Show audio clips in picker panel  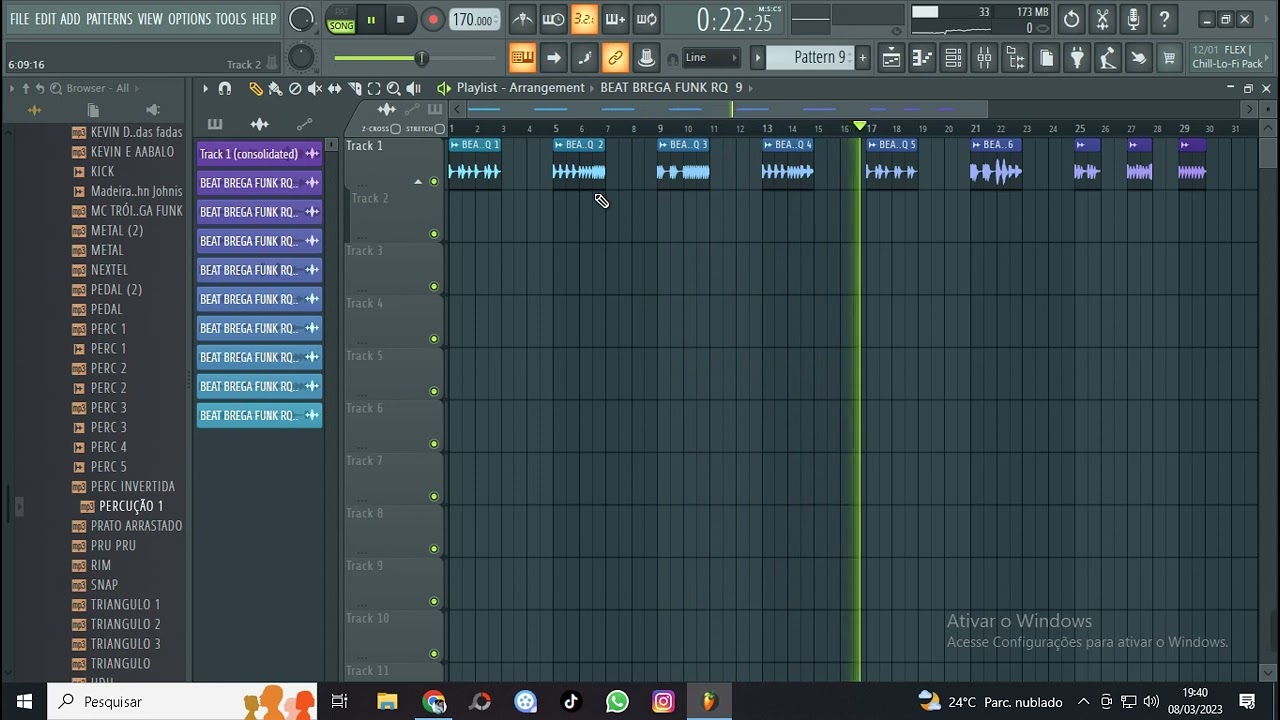coord(259,125)
